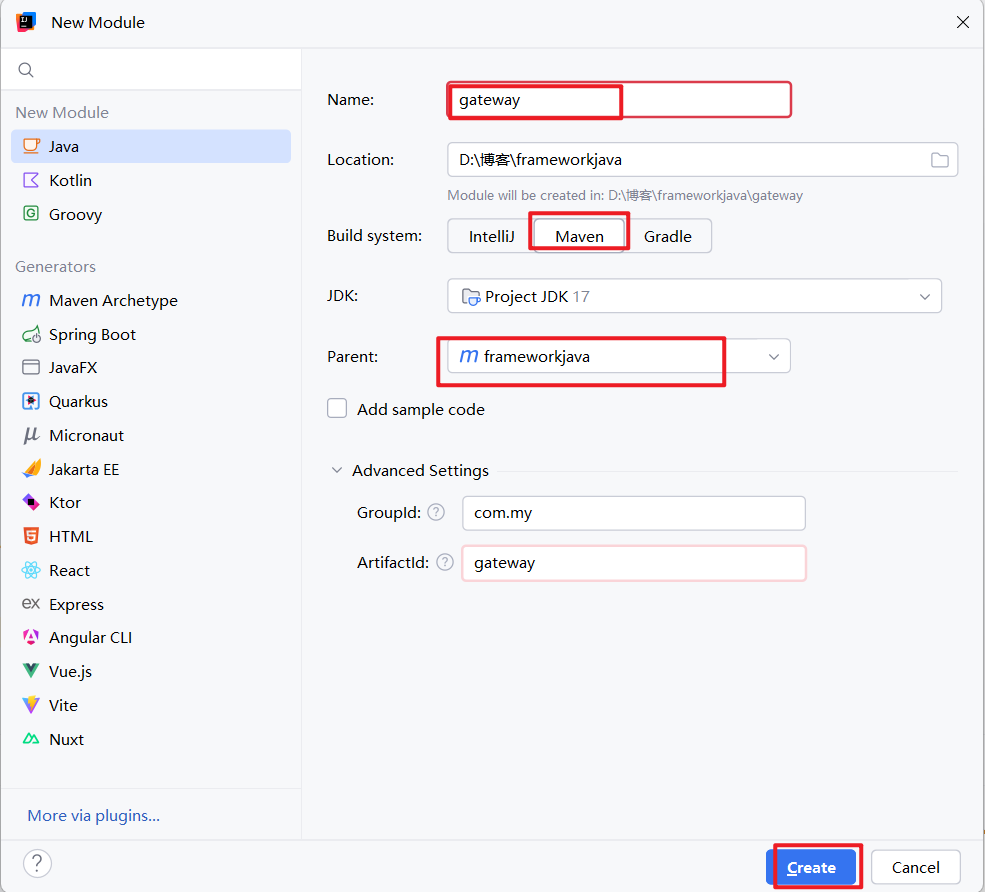Click the Quarkus icon

tap(31, 401)
